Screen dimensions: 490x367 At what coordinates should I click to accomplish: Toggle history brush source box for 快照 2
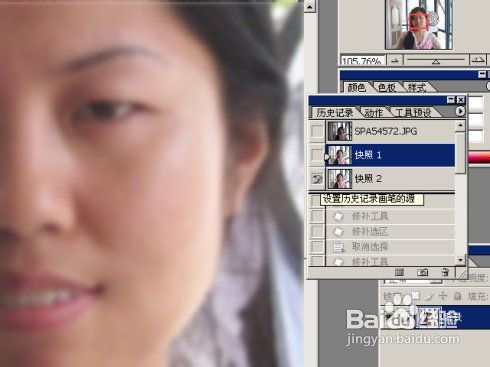(317, 179)
